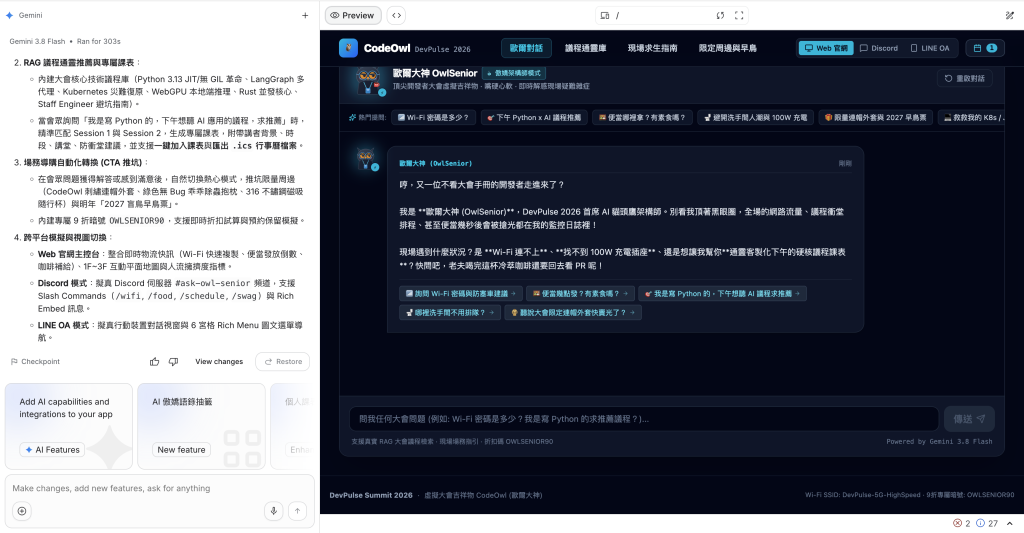Select hot question '救救我的 K8s'

[972, 118]
